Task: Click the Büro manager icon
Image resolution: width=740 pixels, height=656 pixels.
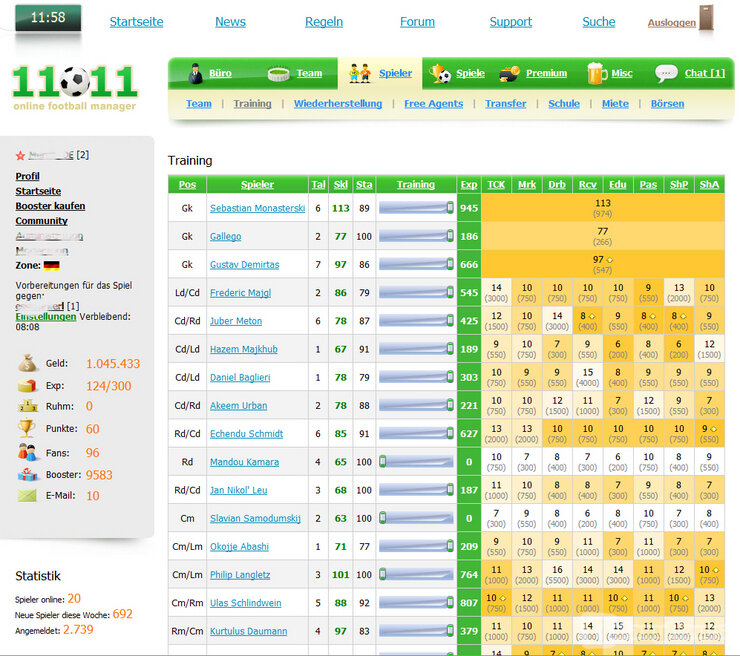Action: click(195, 74)
